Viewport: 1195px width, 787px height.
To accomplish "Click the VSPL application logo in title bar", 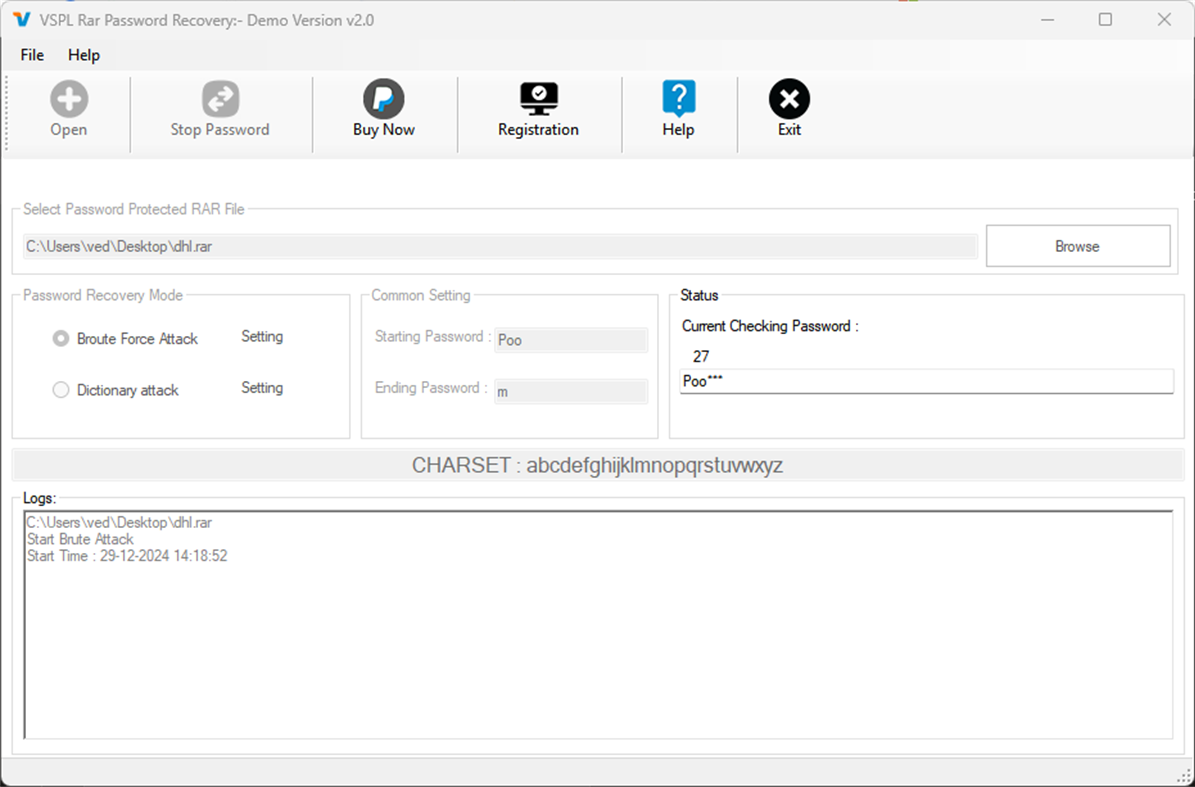I will (x=22, y=19).
